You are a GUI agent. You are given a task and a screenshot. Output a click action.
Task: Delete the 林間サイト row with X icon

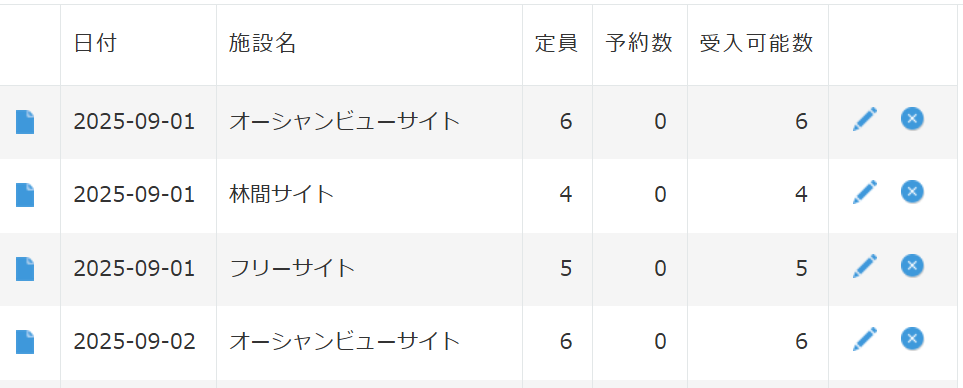(x=912, y=192)
